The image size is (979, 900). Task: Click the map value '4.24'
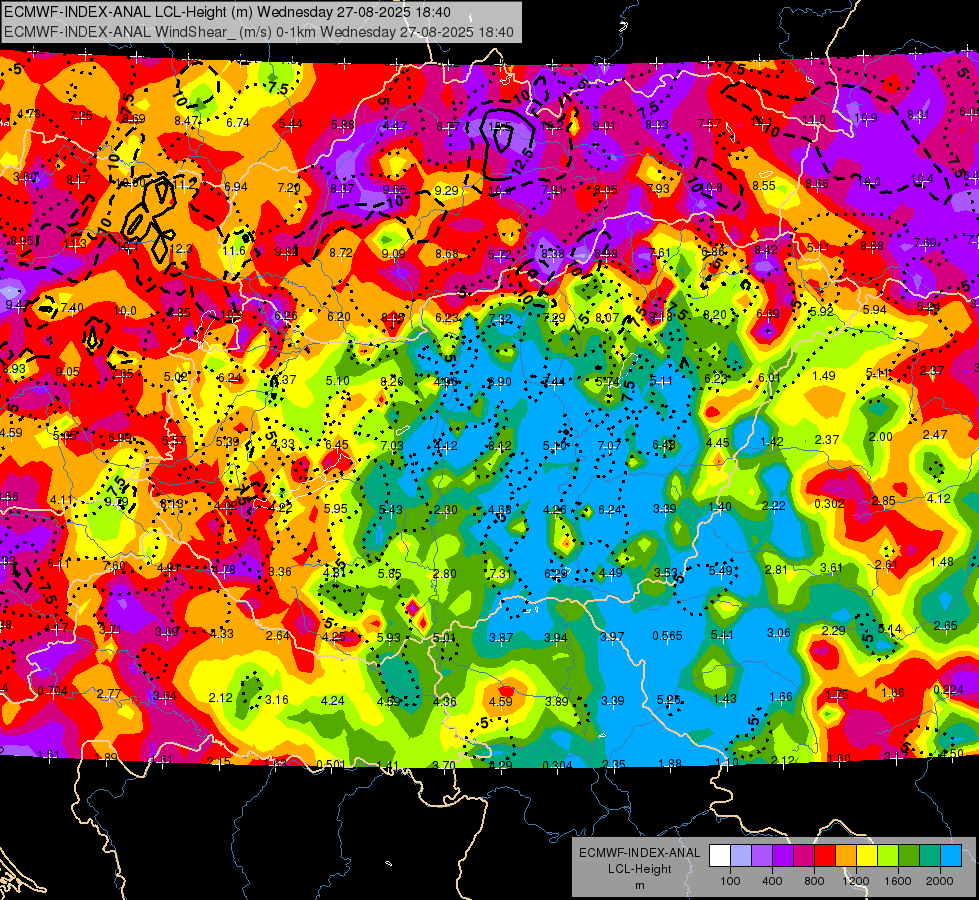332,701
